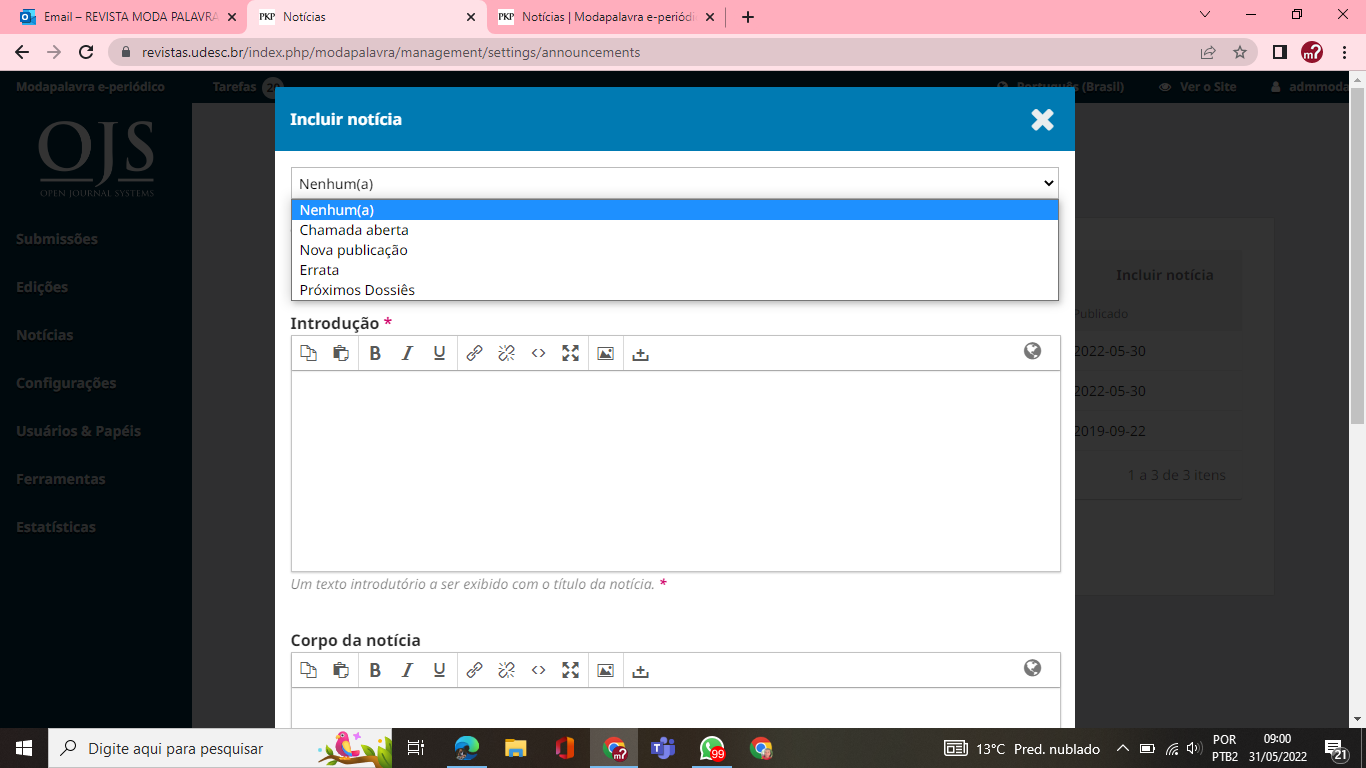This screenshot has width=1366, height=768.
Task: Bookmark this page with the star icon
Action: click(1240, 52)
